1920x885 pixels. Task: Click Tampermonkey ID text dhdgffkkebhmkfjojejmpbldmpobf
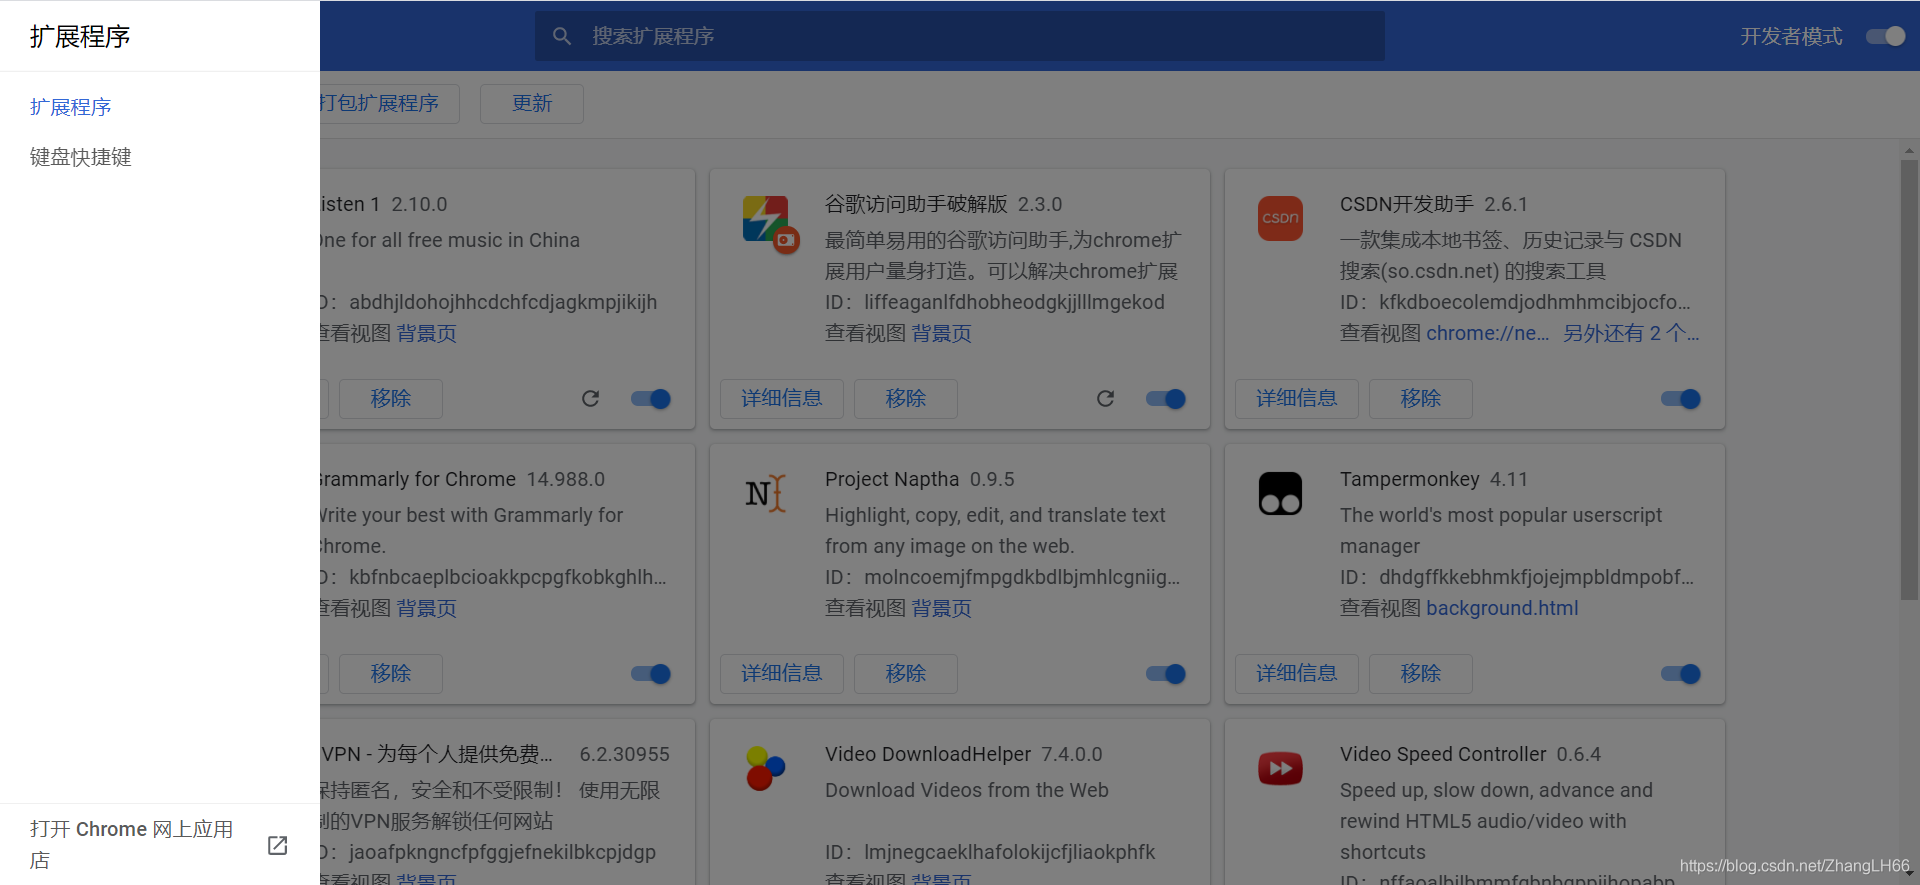[x=1536, y=578]
